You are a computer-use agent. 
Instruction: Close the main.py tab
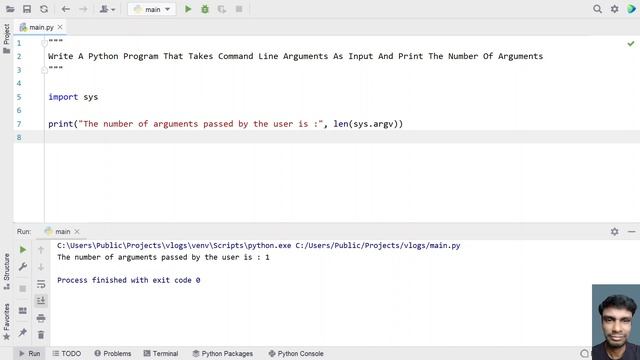click(x=60, y=27)
